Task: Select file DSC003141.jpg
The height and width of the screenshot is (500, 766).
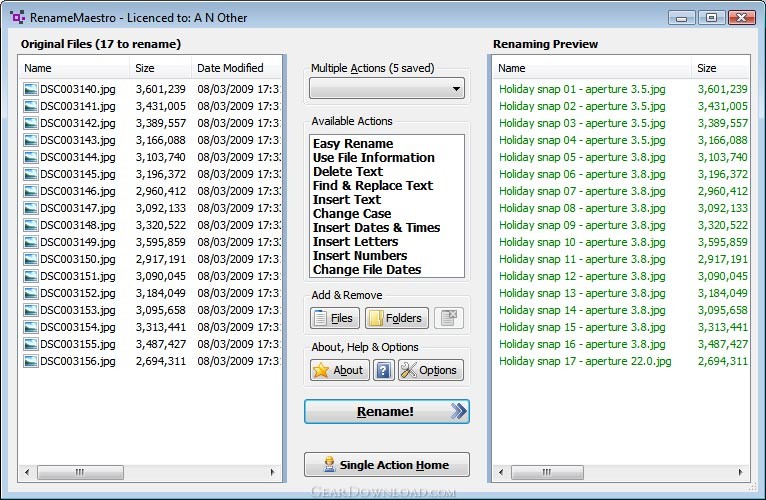Action: pos(78,106)
